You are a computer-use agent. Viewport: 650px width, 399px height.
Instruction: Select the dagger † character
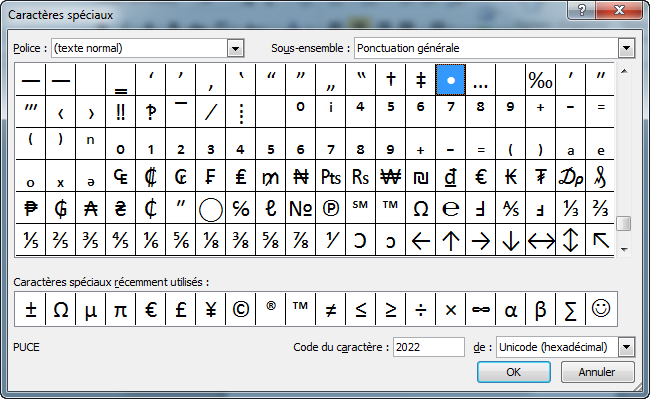pos(390,80)
